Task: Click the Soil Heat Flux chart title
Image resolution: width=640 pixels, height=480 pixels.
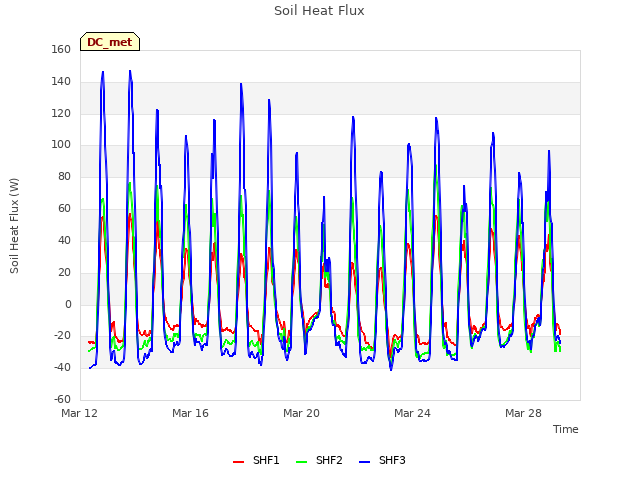Action: pos(319,11)
